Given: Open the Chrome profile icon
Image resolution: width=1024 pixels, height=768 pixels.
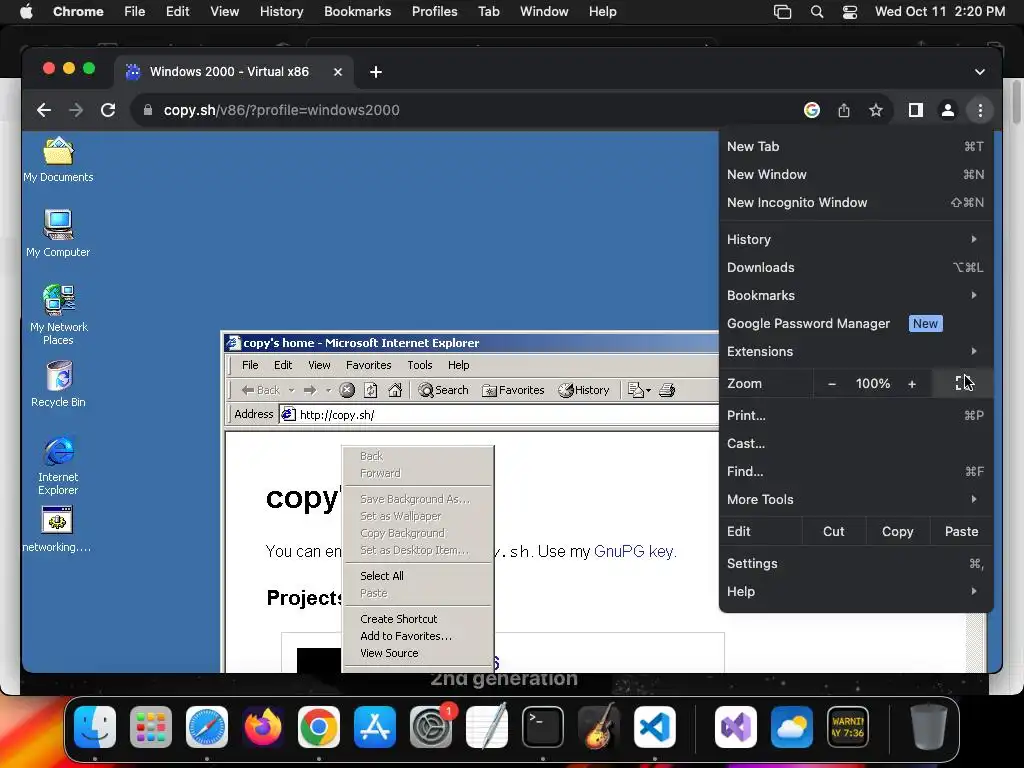Looking at the screenshot, I should pos(948,110).
